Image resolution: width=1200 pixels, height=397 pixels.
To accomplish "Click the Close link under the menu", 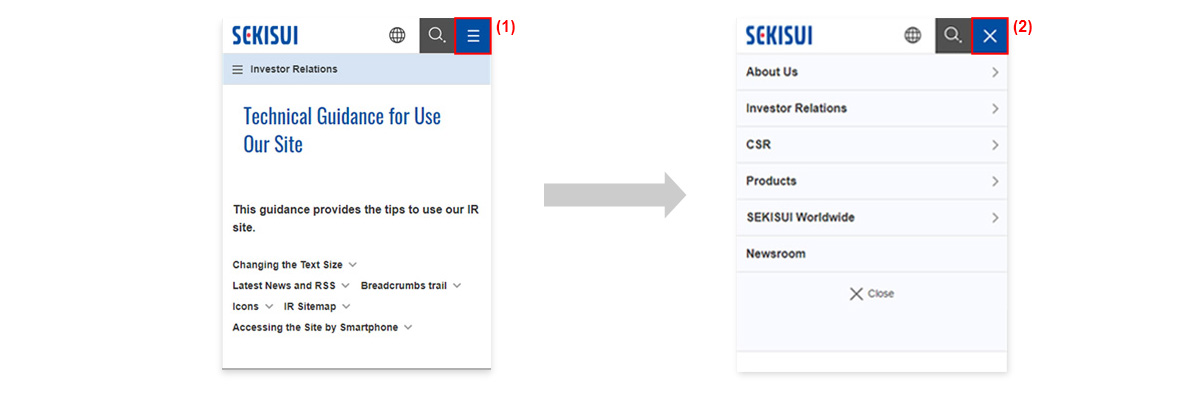I will click(x=872, y=294).
